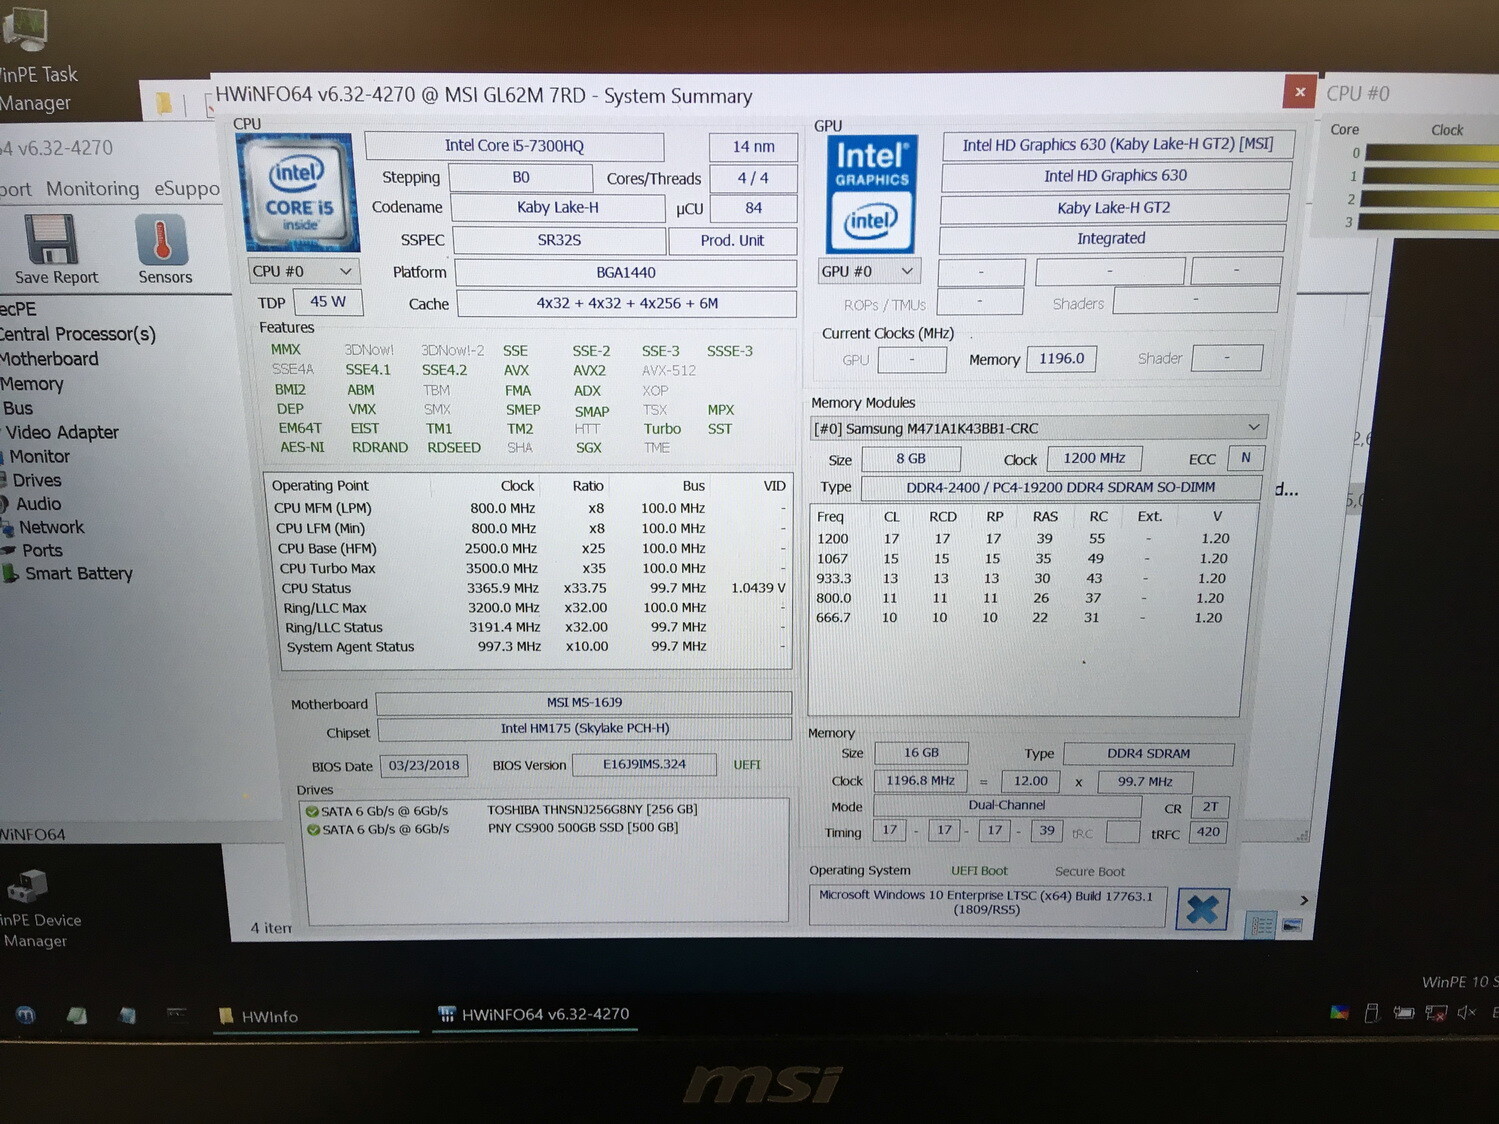
Task: Switch to list view icon behind summary window
Action: coord(1262,927)
